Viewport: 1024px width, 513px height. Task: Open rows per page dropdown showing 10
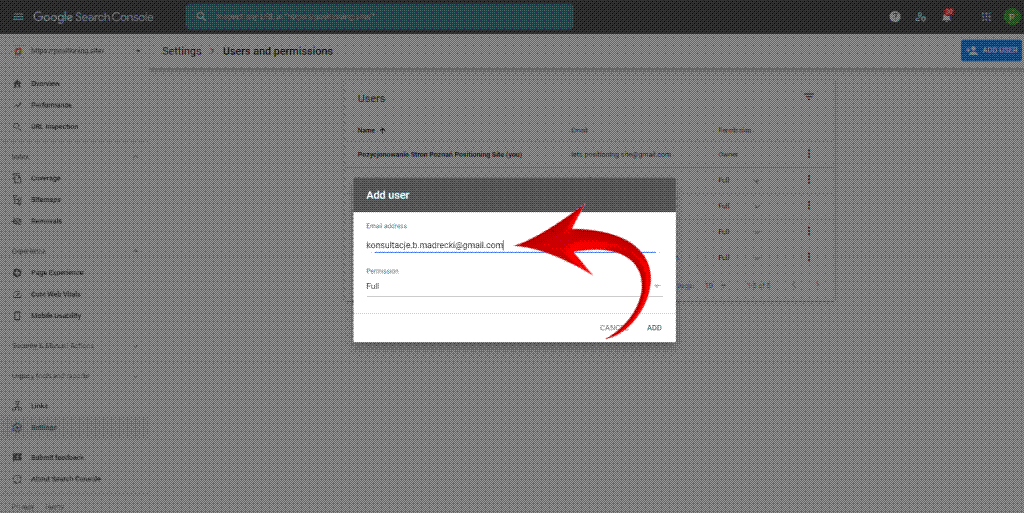[x=716, y=286]
